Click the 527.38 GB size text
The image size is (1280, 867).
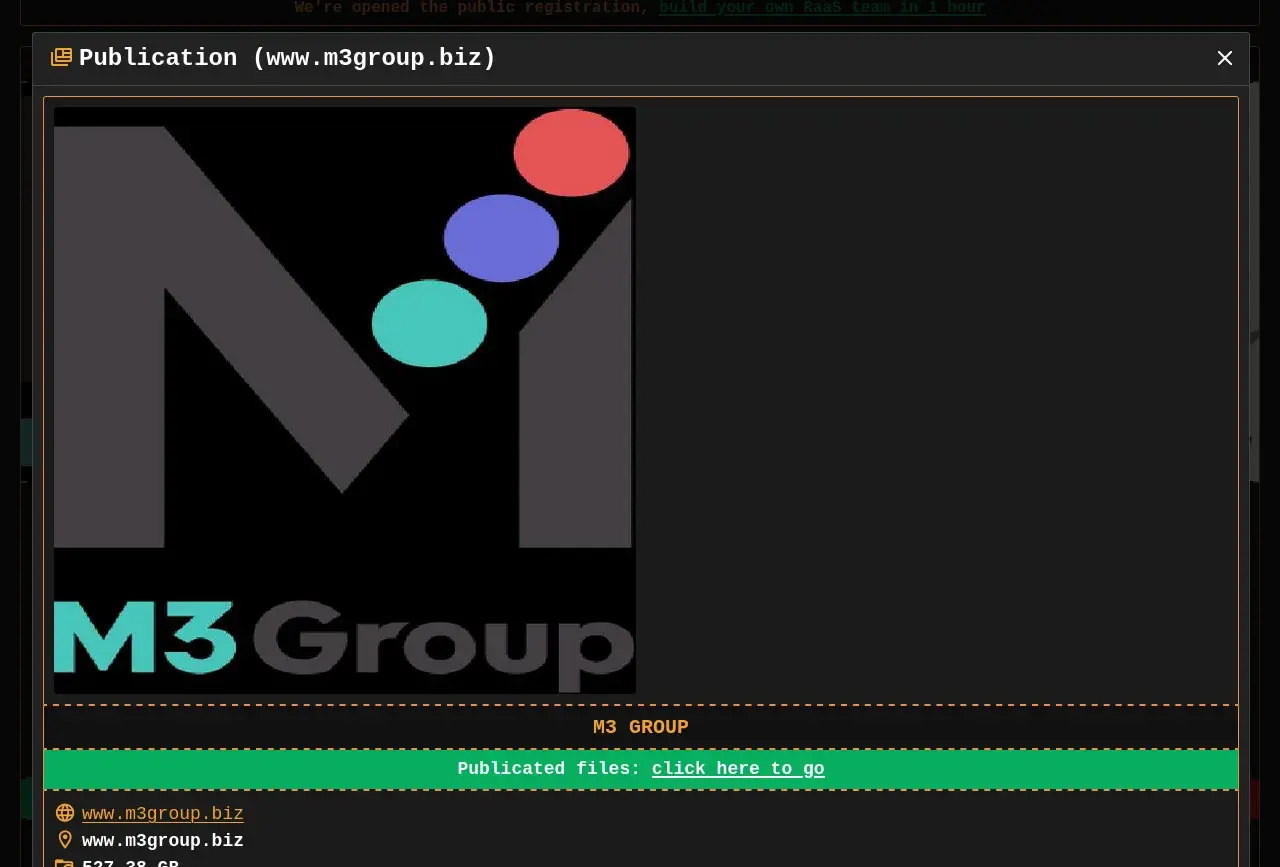click(x=130, y=863)
